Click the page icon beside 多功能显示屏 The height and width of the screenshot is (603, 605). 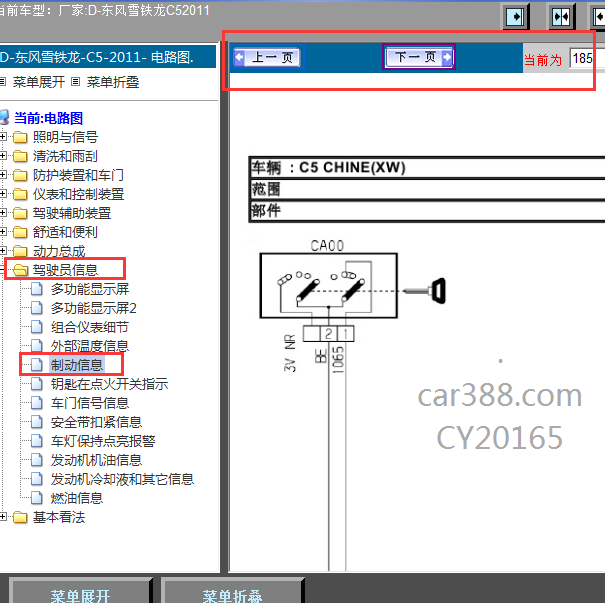[37, 289]
